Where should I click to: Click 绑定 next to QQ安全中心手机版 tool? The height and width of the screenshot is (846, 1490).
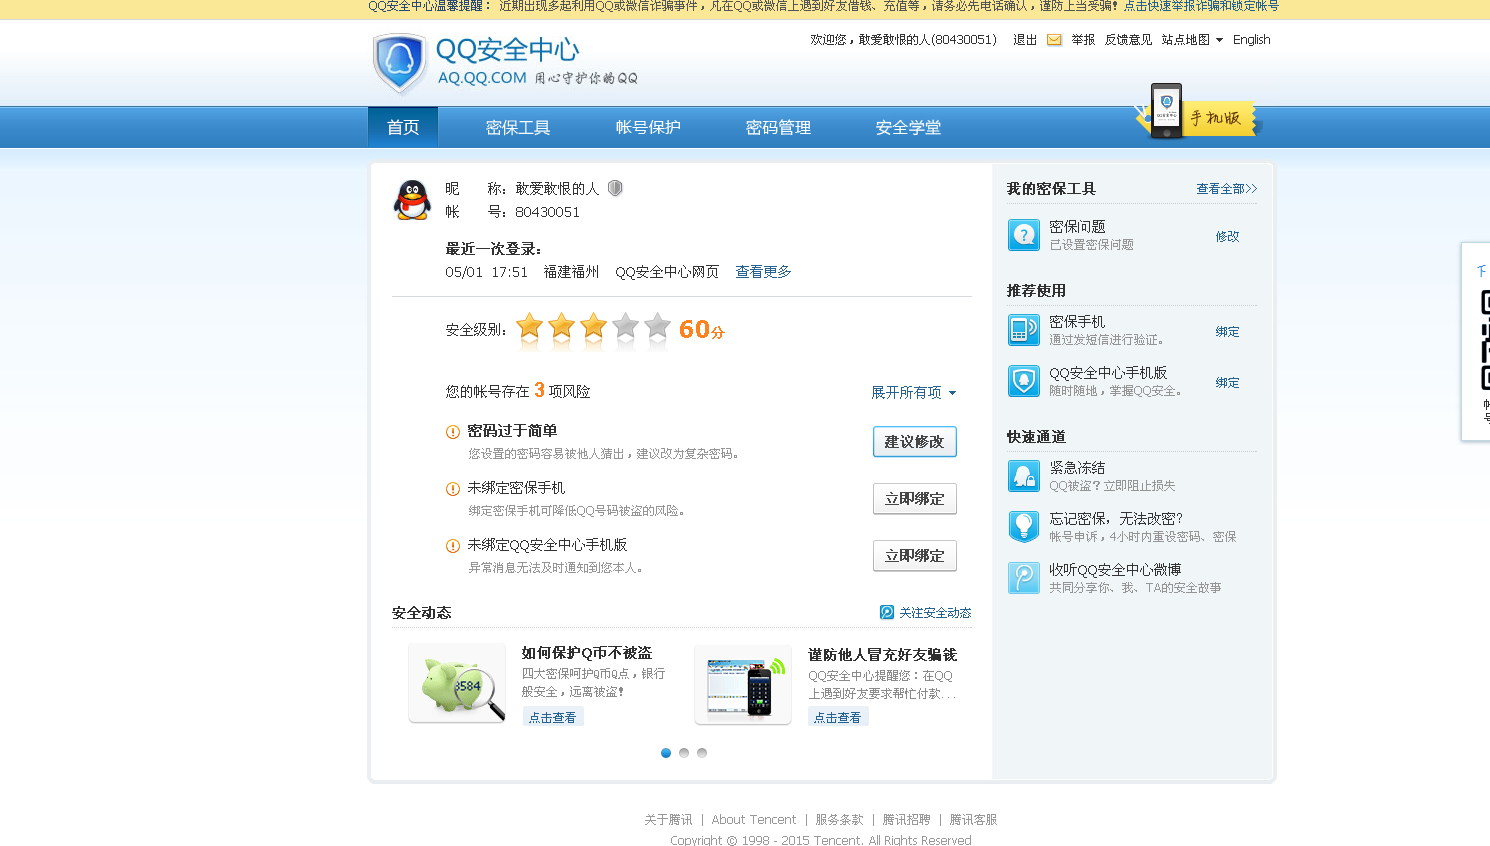(x=1227, y=383)
